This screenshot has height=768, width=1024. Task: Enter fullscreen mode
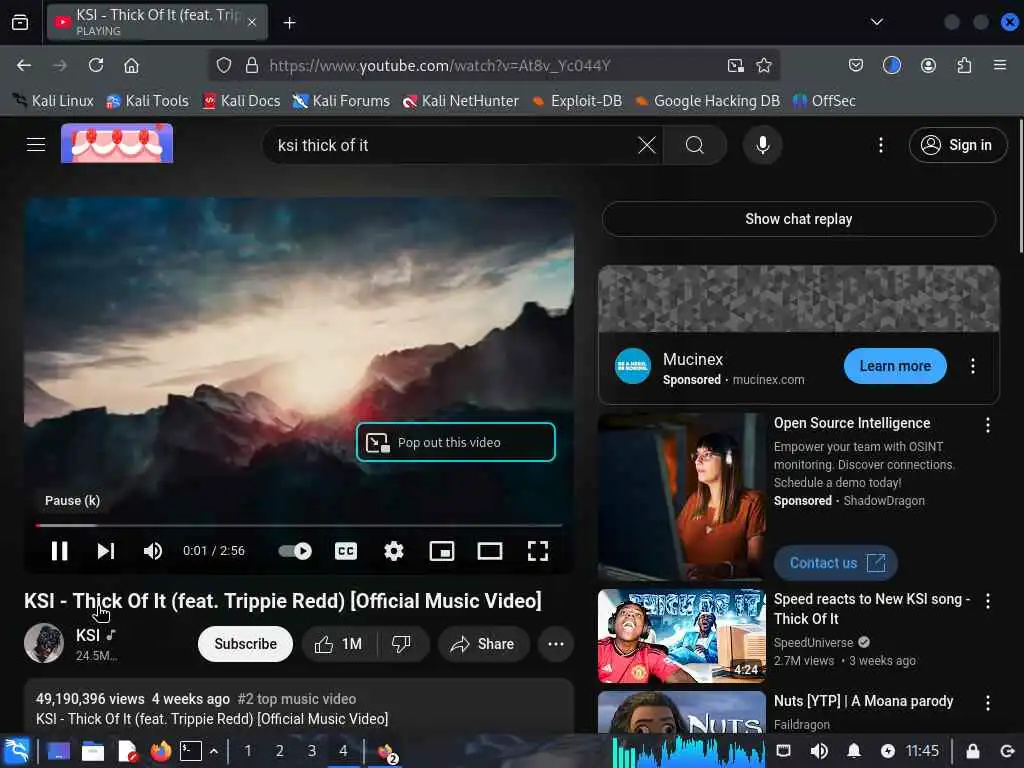(x=538, y=551)
